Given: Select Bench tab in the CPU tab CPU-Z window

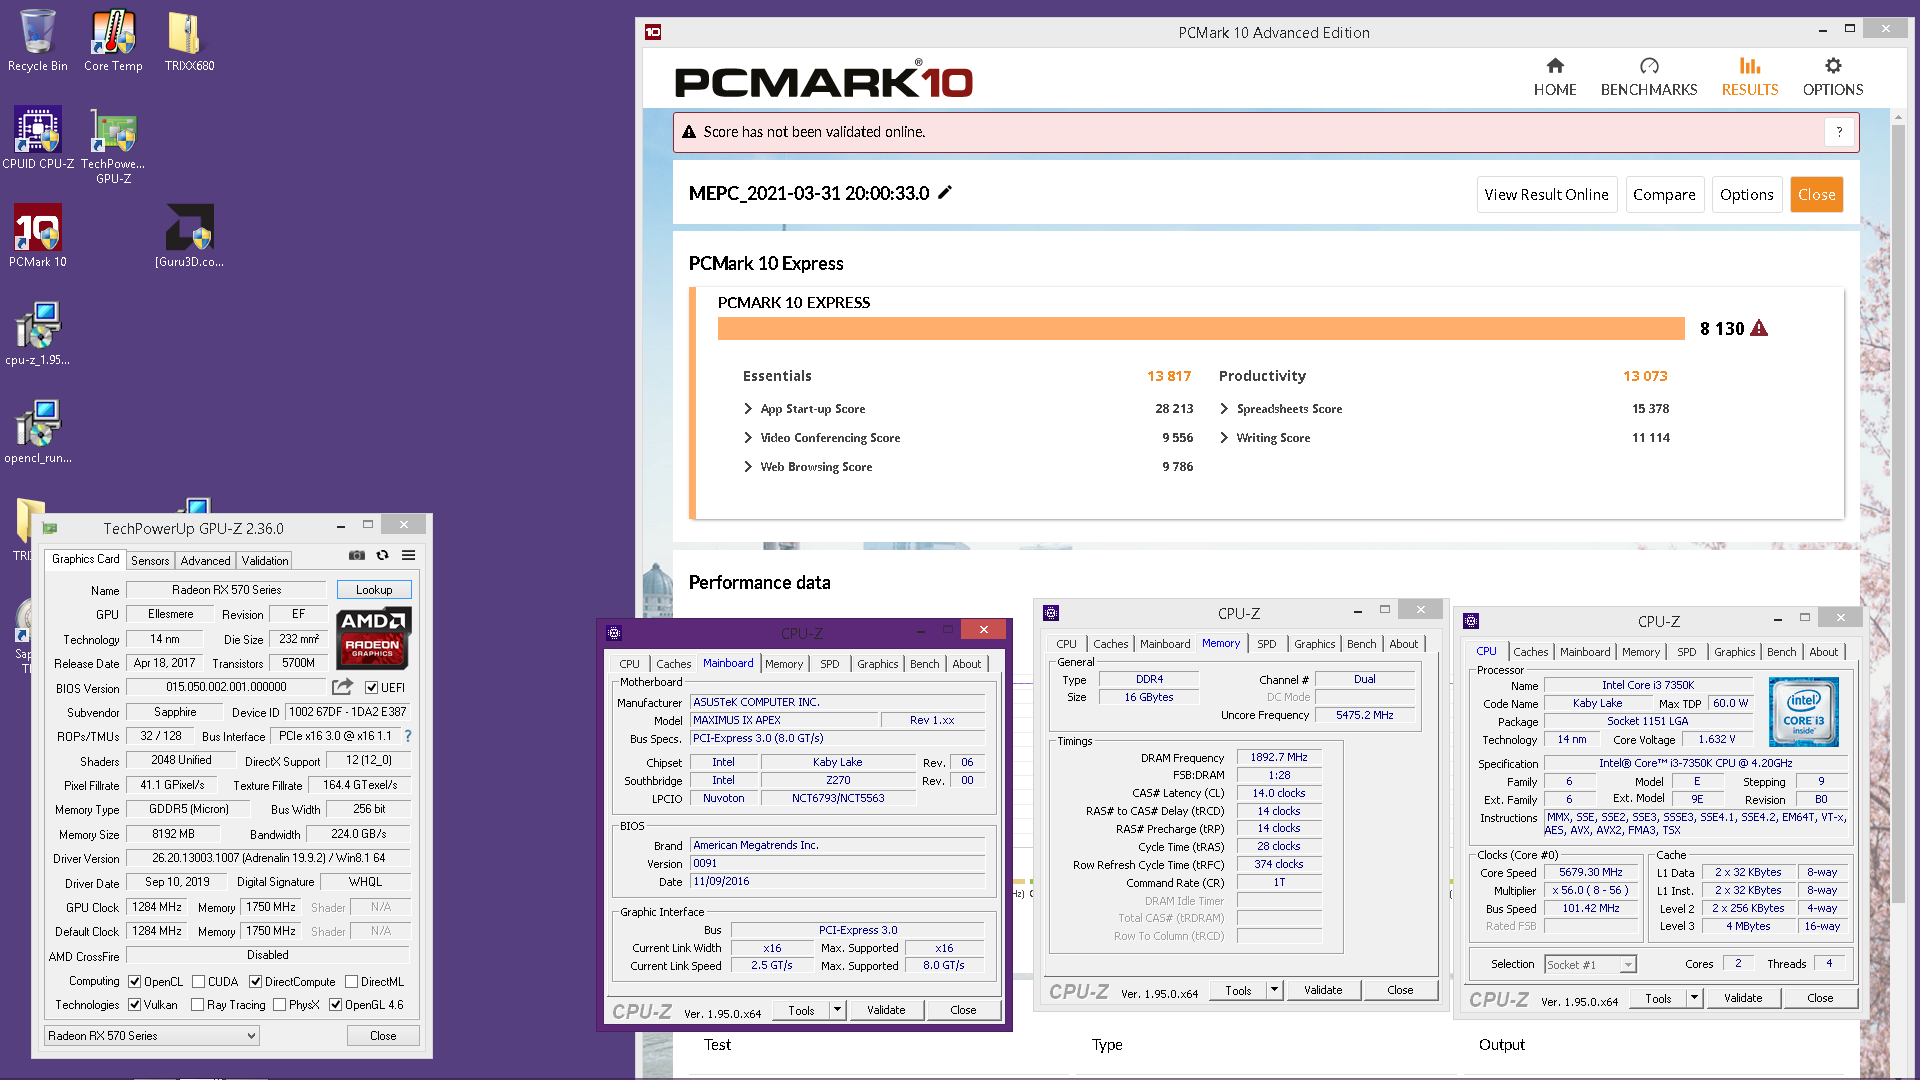Looking at the screenshot, I should click(1781, 651).
